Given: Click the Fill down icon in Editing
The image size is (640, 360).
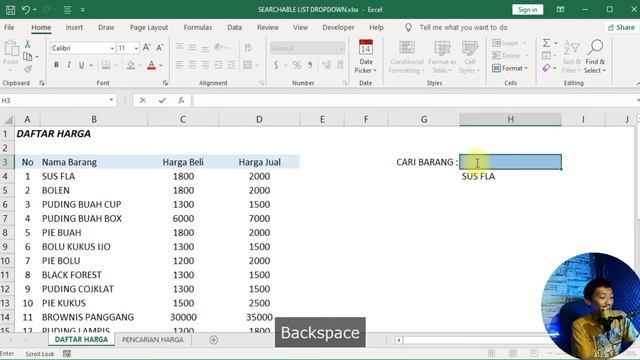Looking at the screenshot, I should pos(546,56).
